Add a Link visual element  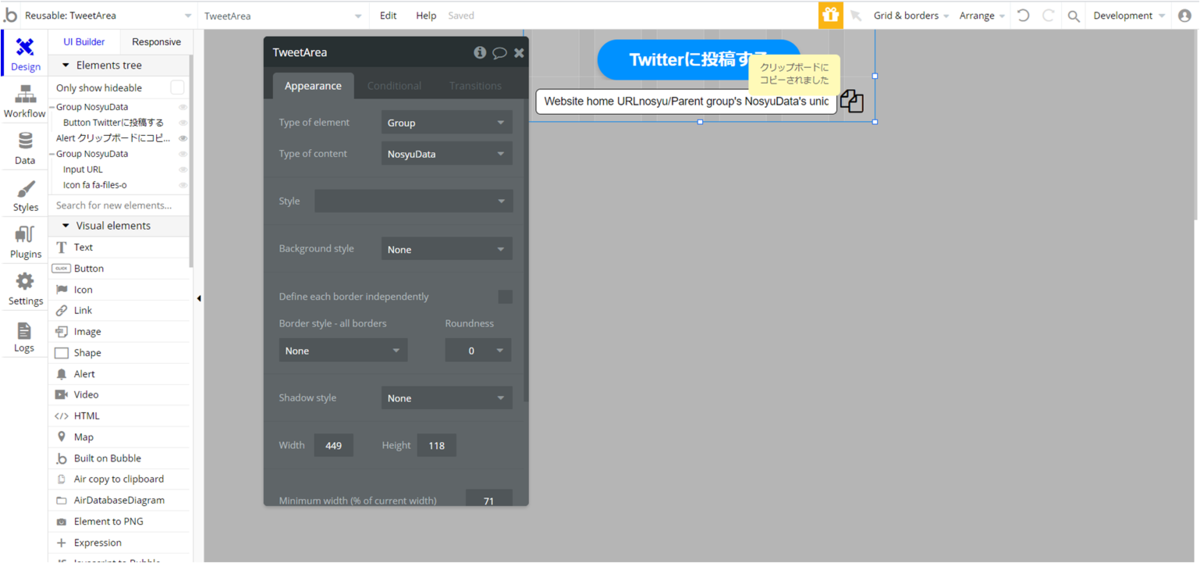pyautogui.click(x=119, y=310)
